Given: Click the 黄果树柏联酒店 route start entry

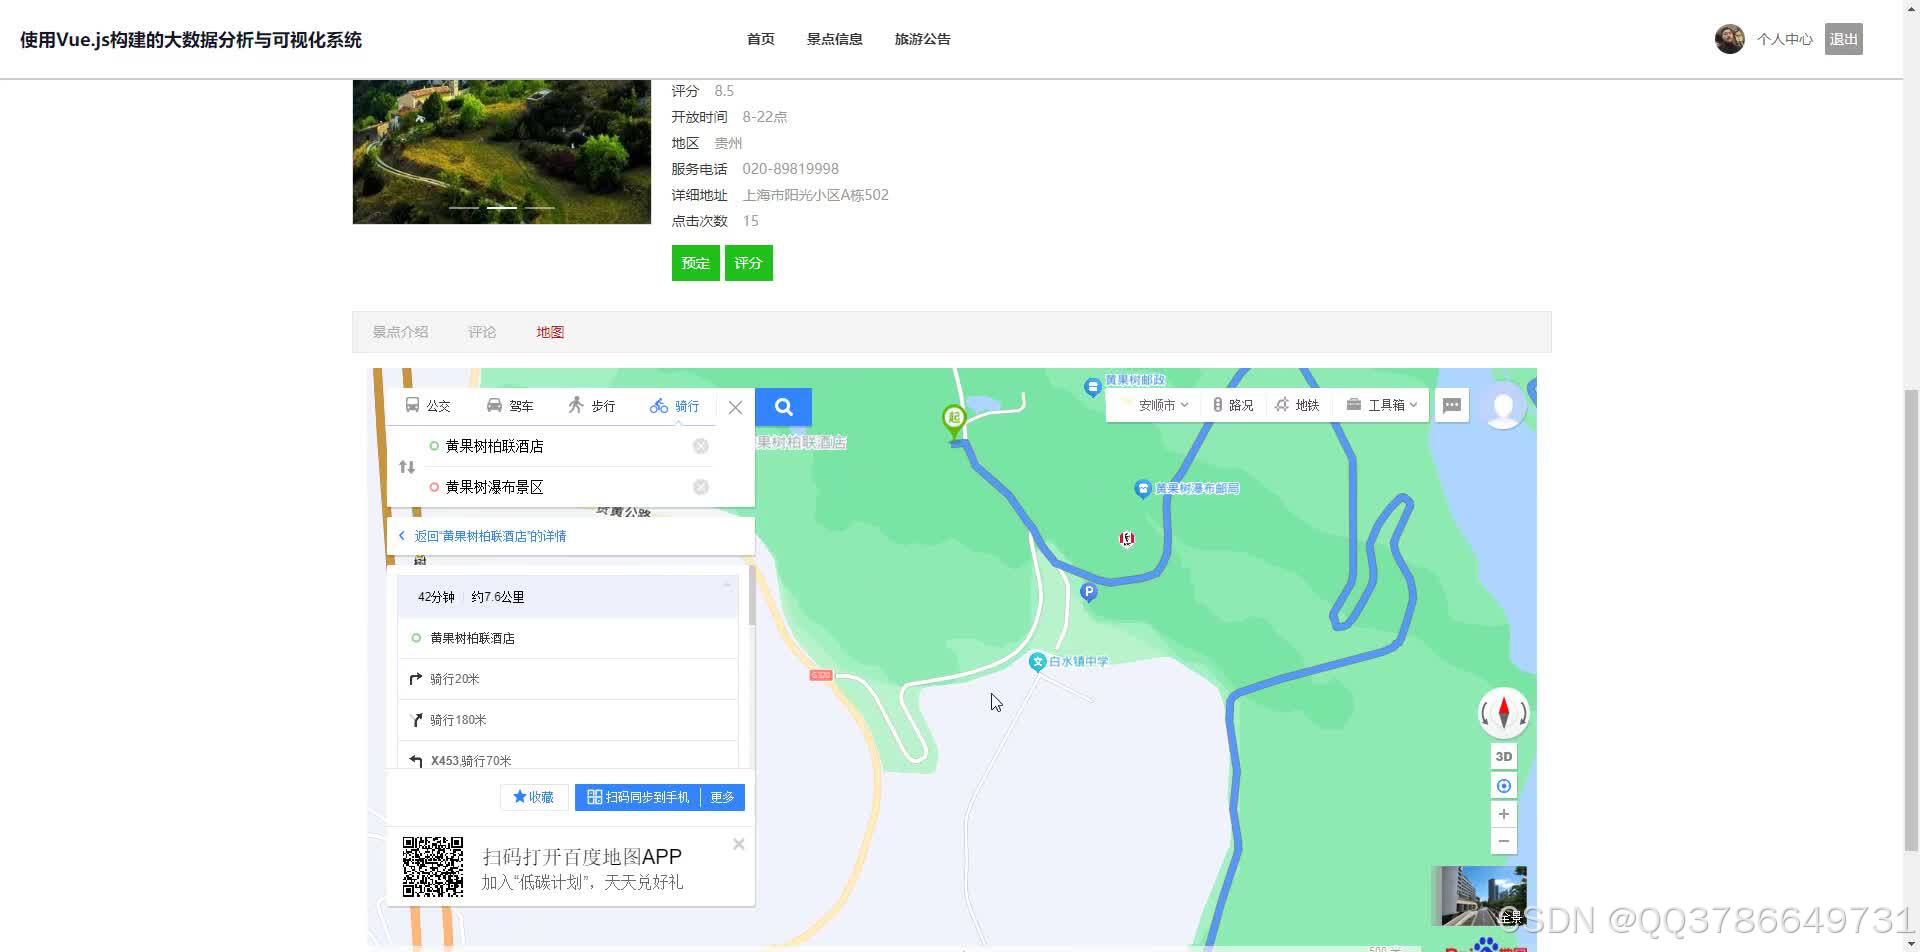Looking at the screenshot, I should (568, 638).
